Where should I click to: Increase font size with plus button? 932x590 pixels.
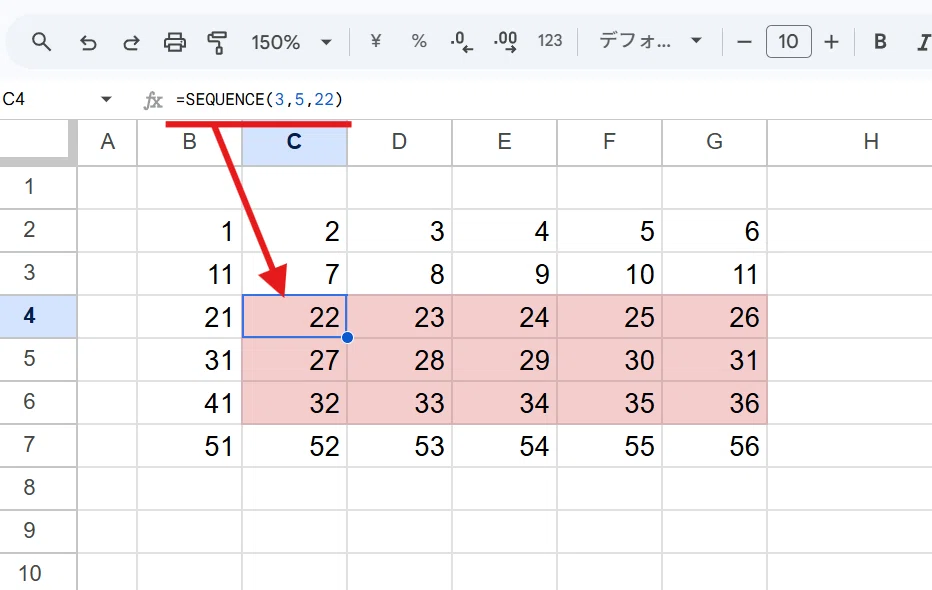click(x=832, y=42)
